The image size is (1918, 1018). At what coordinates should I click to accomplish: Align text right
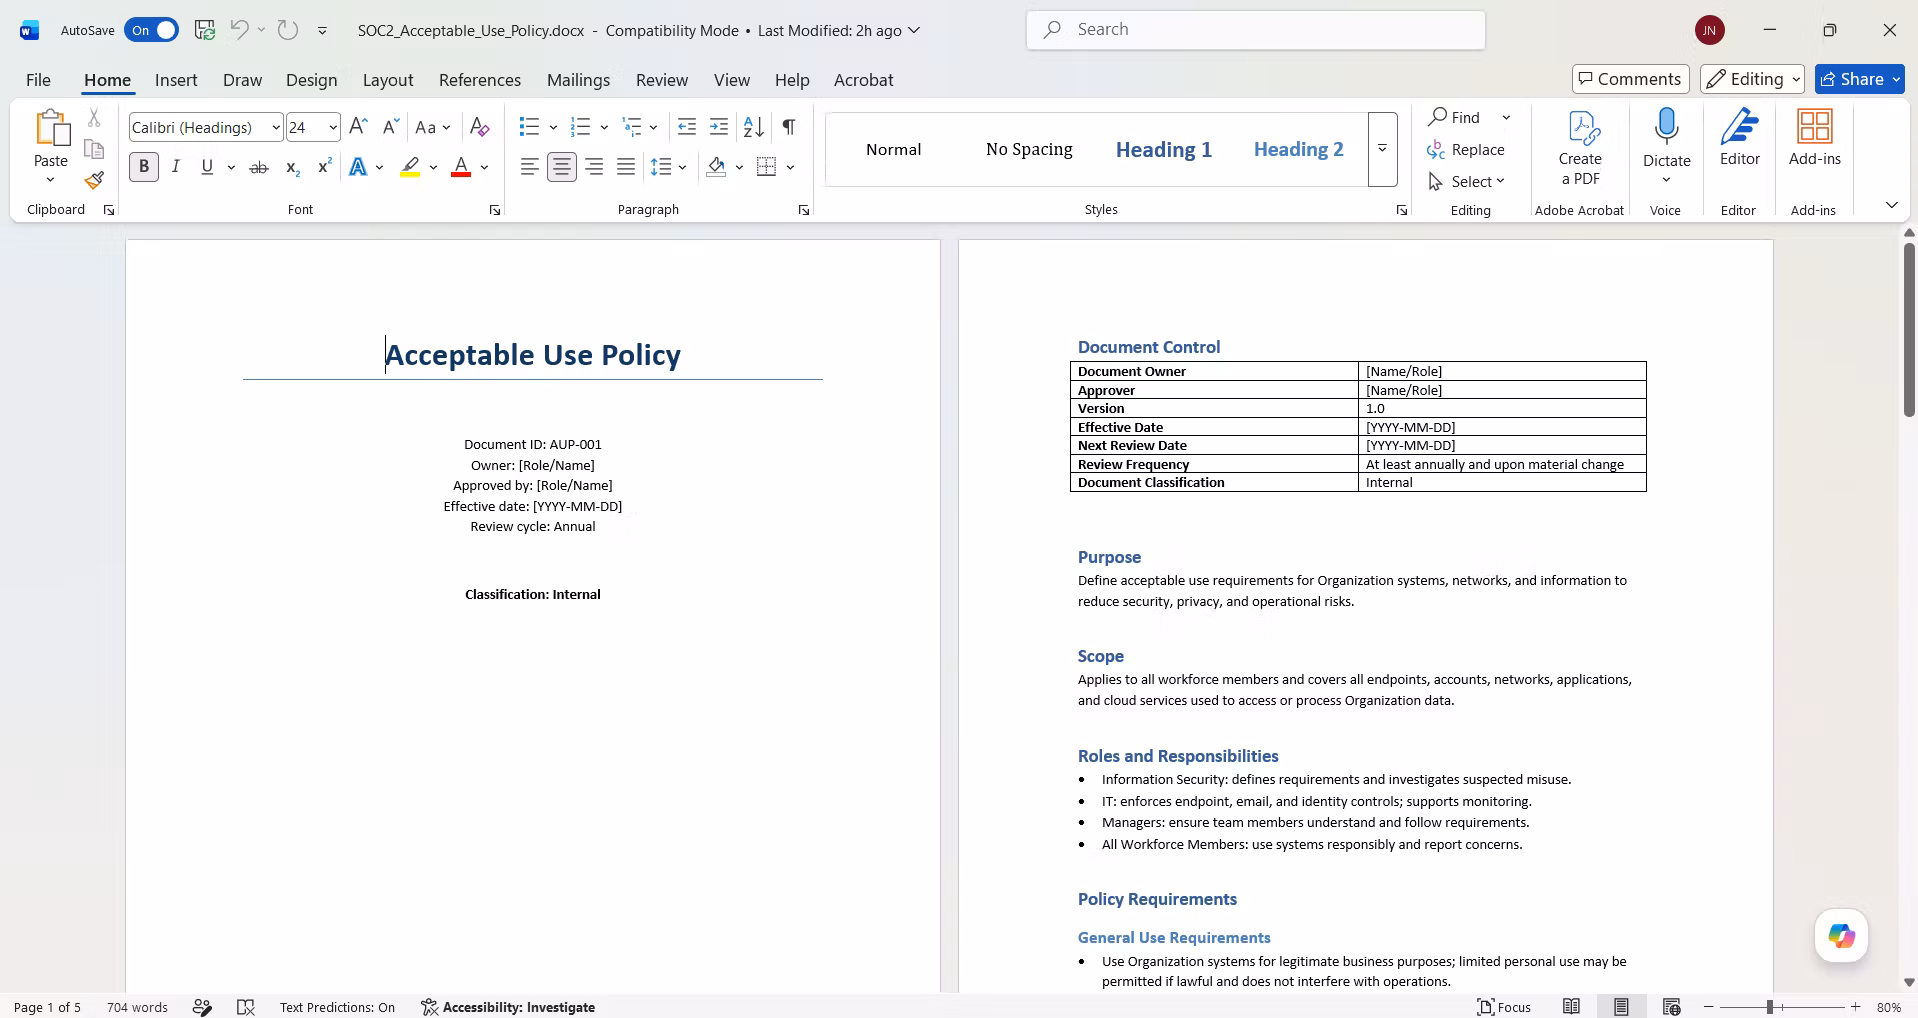pos(594,167)
